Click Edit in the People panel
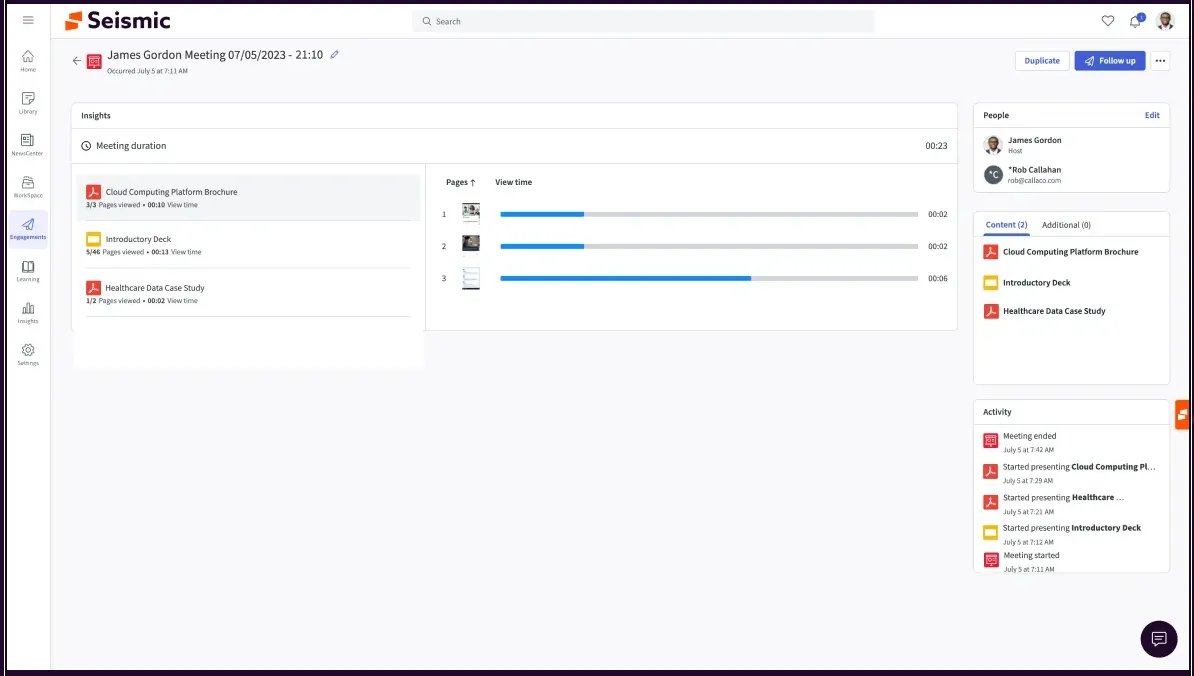This screenshot has width=1194, height=676. click(1152, 115)
